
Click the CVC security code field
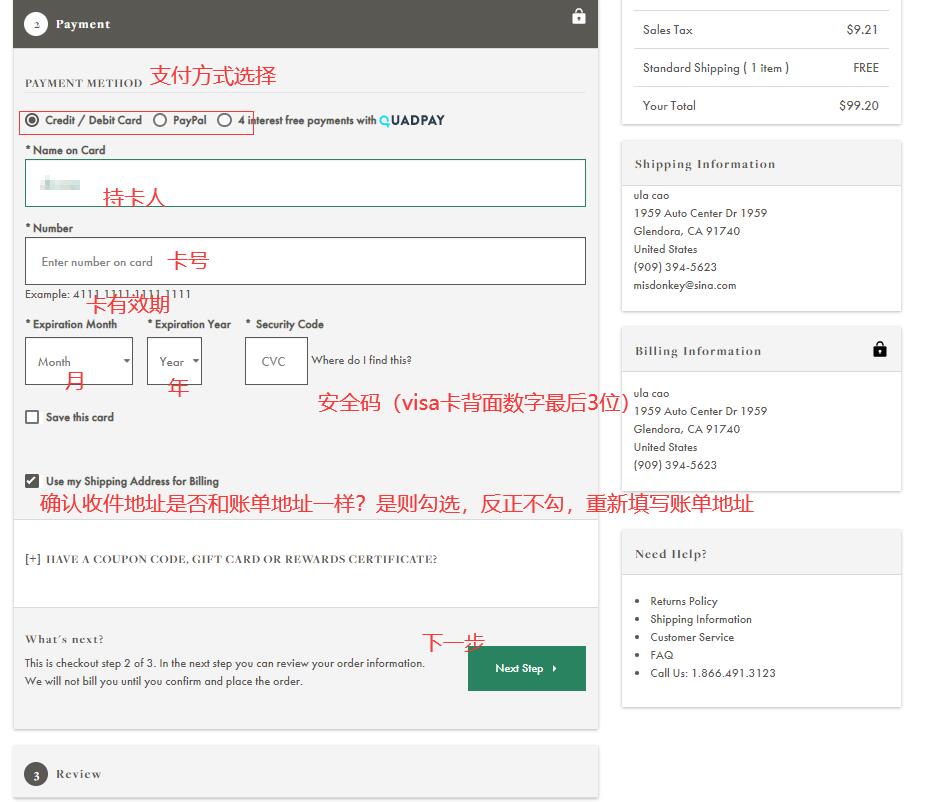(x=273, y=362)
